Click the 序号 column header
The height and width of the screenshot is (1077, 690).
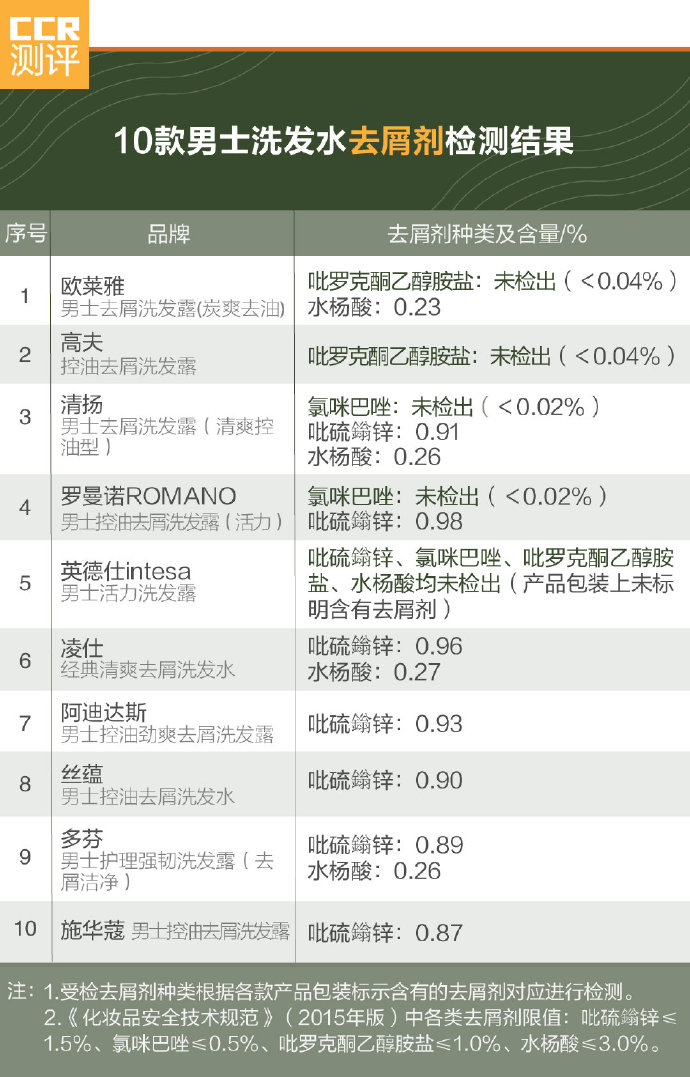(x=25, y=234)
